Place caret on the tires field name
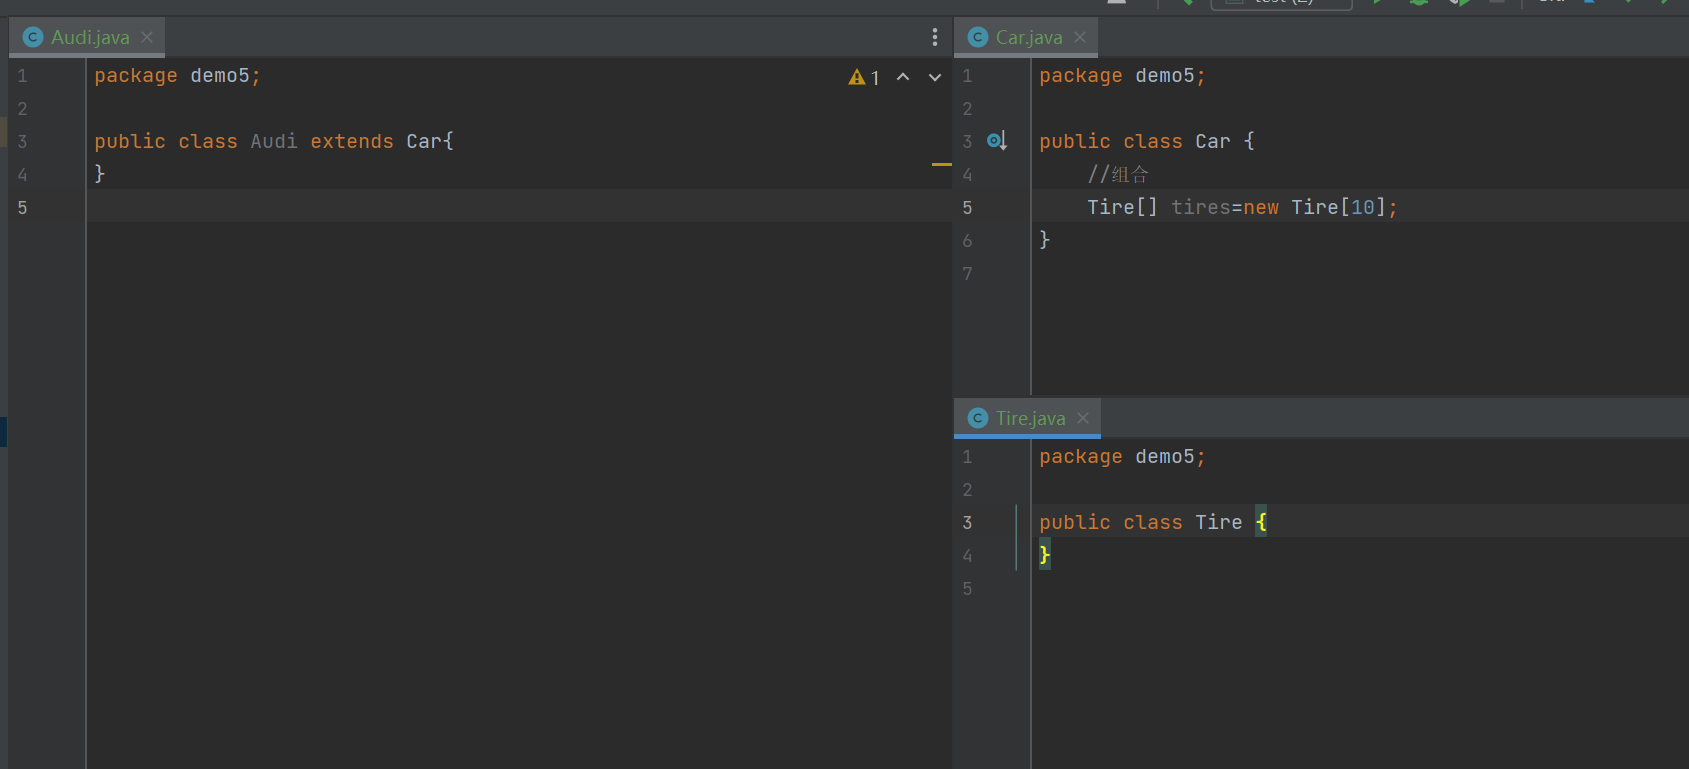The image size is (1689, 769). coord(1201,207)
